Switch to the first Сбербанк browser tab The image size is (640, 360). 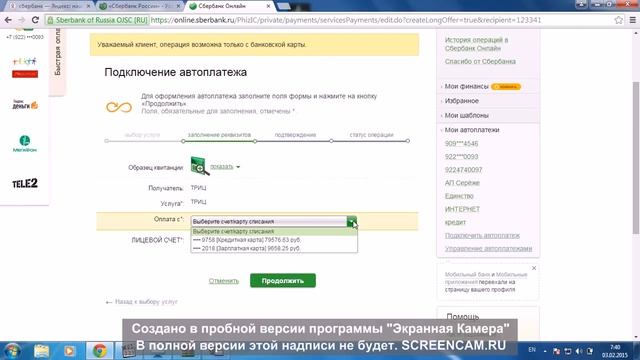point(50,6)
